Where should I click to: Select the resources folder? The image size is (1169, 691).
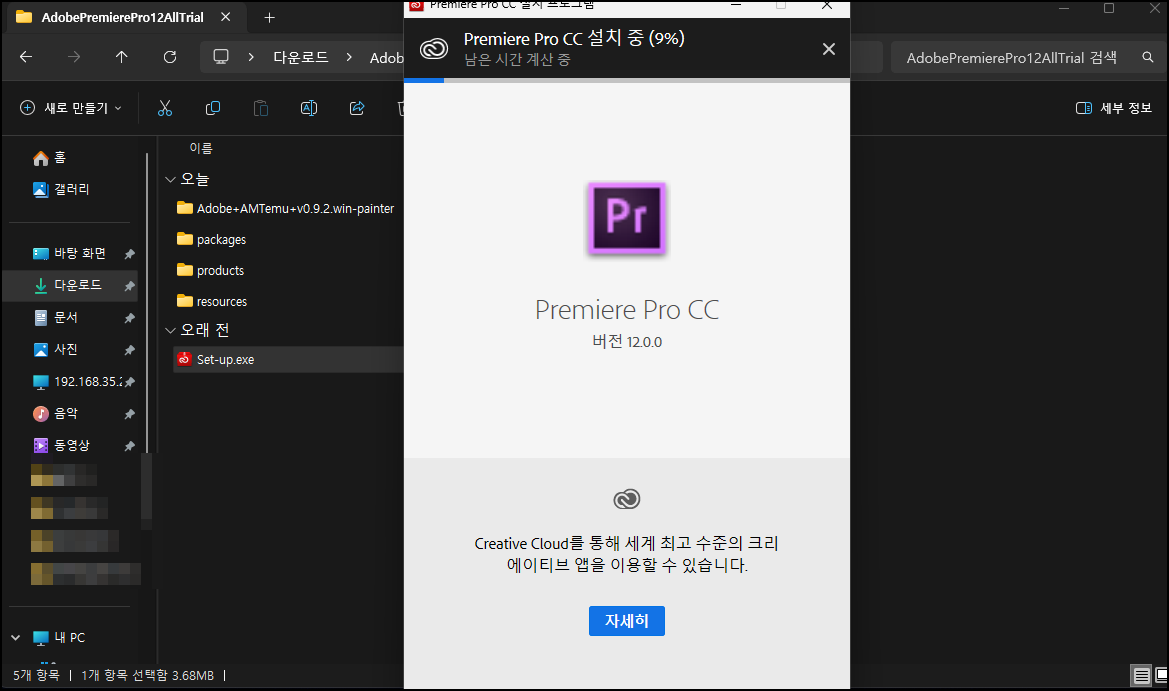point(212,301)
